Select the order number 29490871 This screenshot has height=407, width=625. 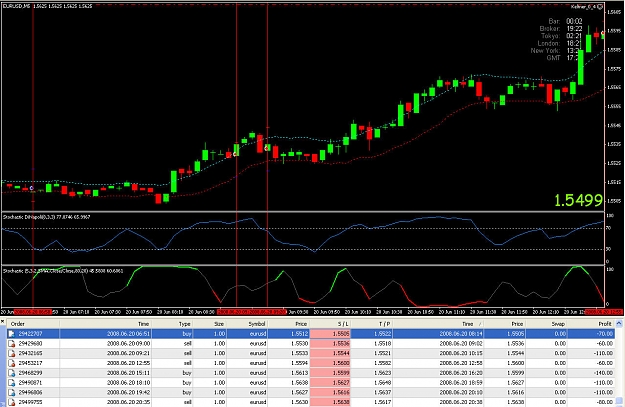30,383
